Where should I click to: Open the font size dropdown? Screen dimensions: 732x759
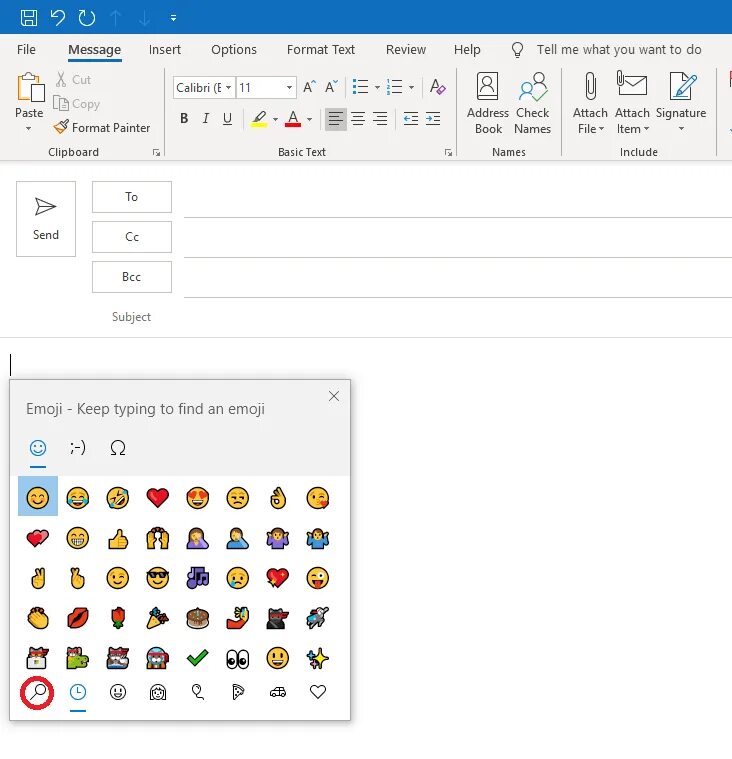[x=289, y=88]
